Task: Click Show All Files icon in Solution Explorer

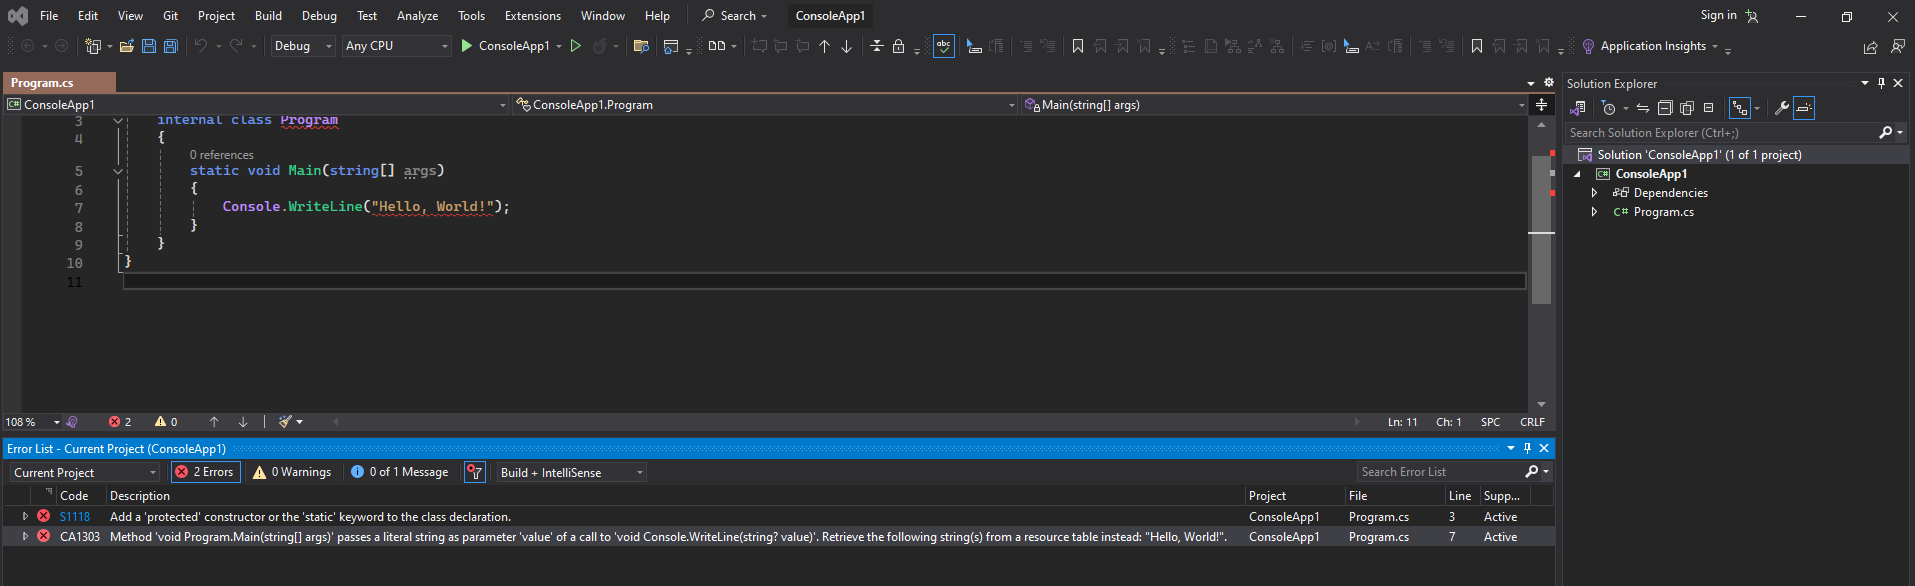Action: pyautogui.click(x=1687, y=108)
